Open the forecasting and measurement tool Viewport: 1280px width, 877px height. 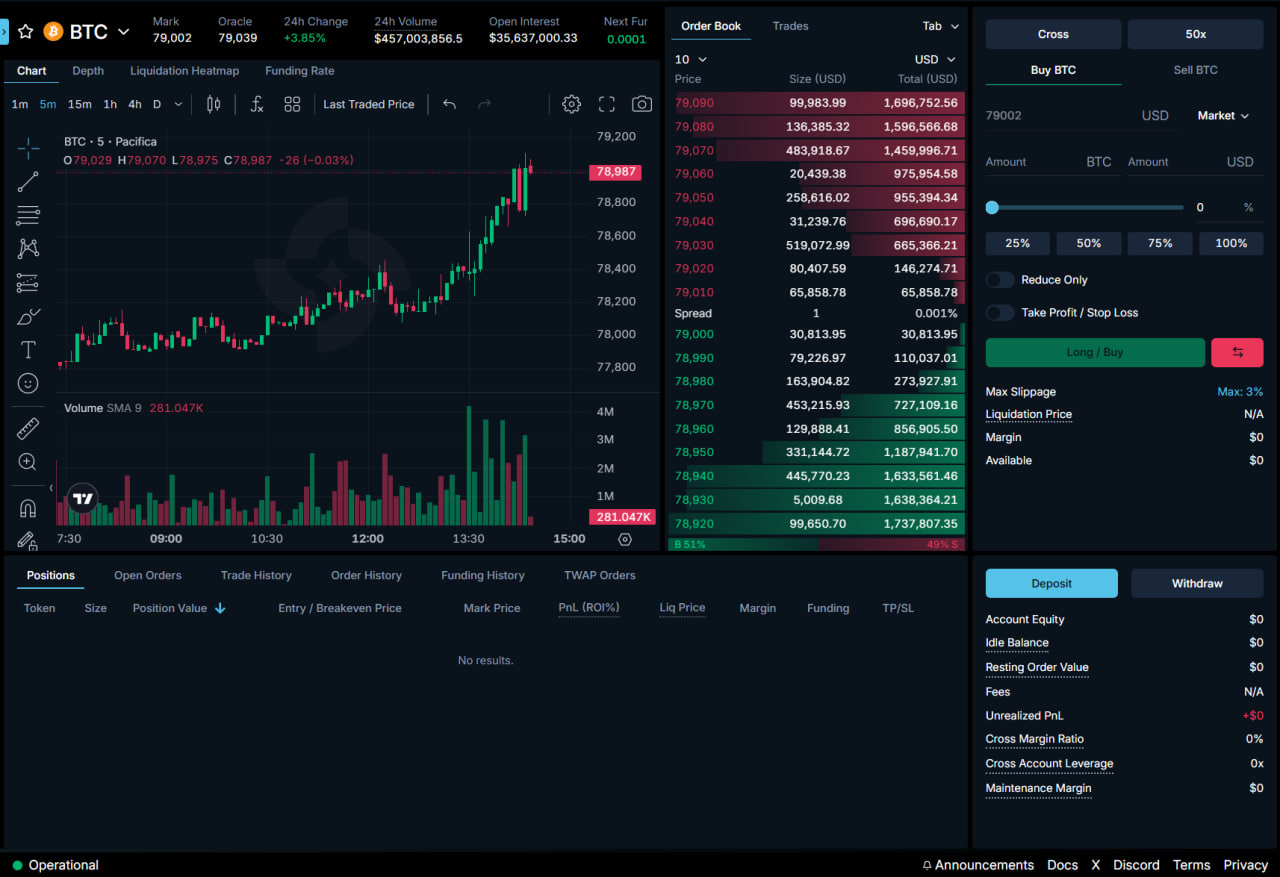tap(28, 283)
